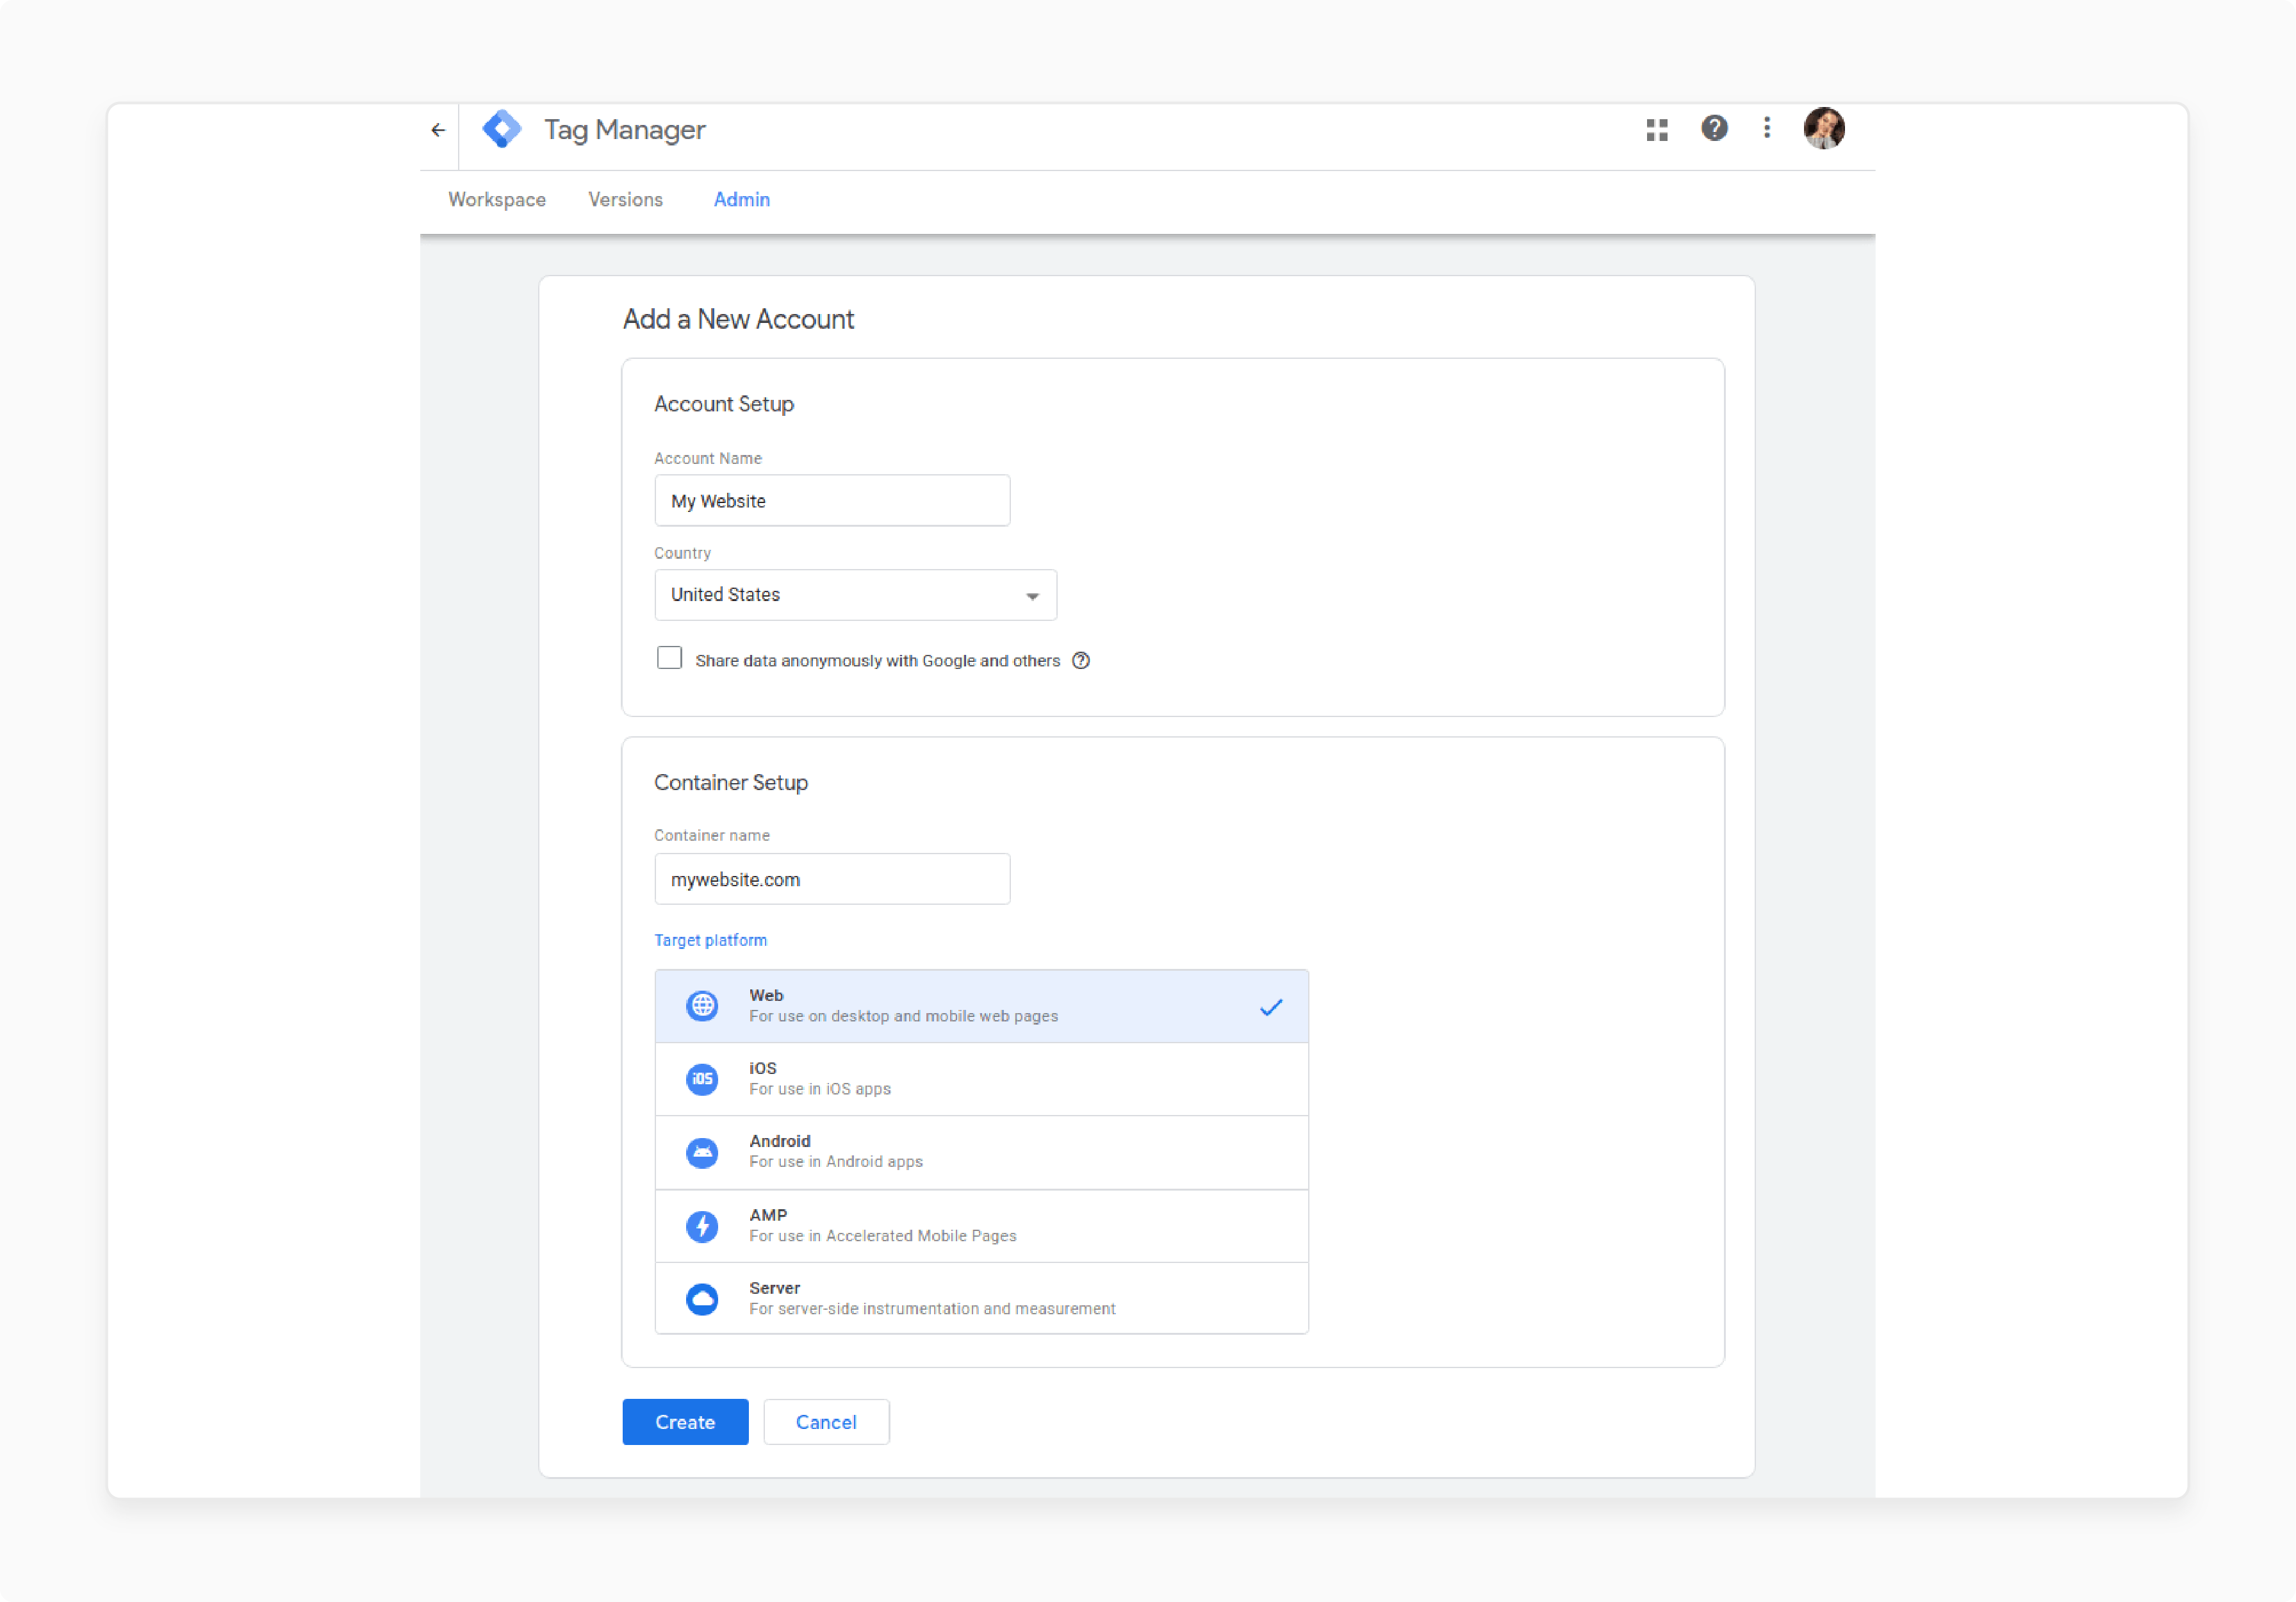Viewport: 2296px width, 1602px height.
Task: Click the Web globe icon
Action: pos(702,1005)
